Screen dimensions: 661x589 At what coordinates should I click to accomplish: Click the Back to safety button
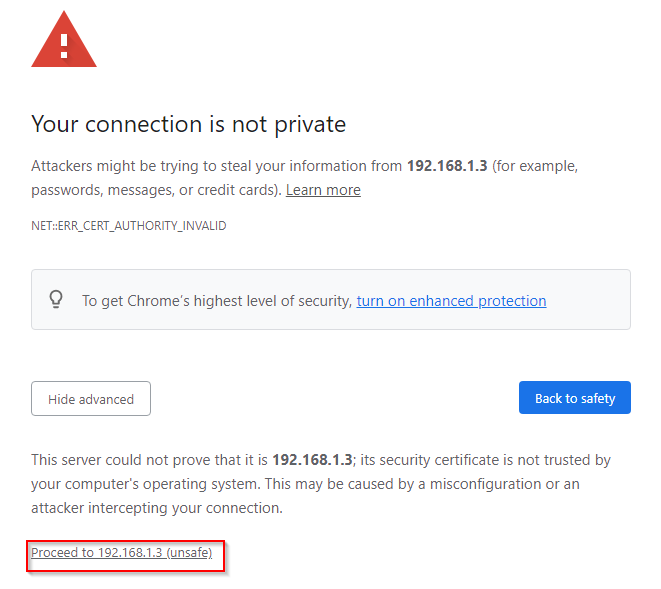point(575,398)
